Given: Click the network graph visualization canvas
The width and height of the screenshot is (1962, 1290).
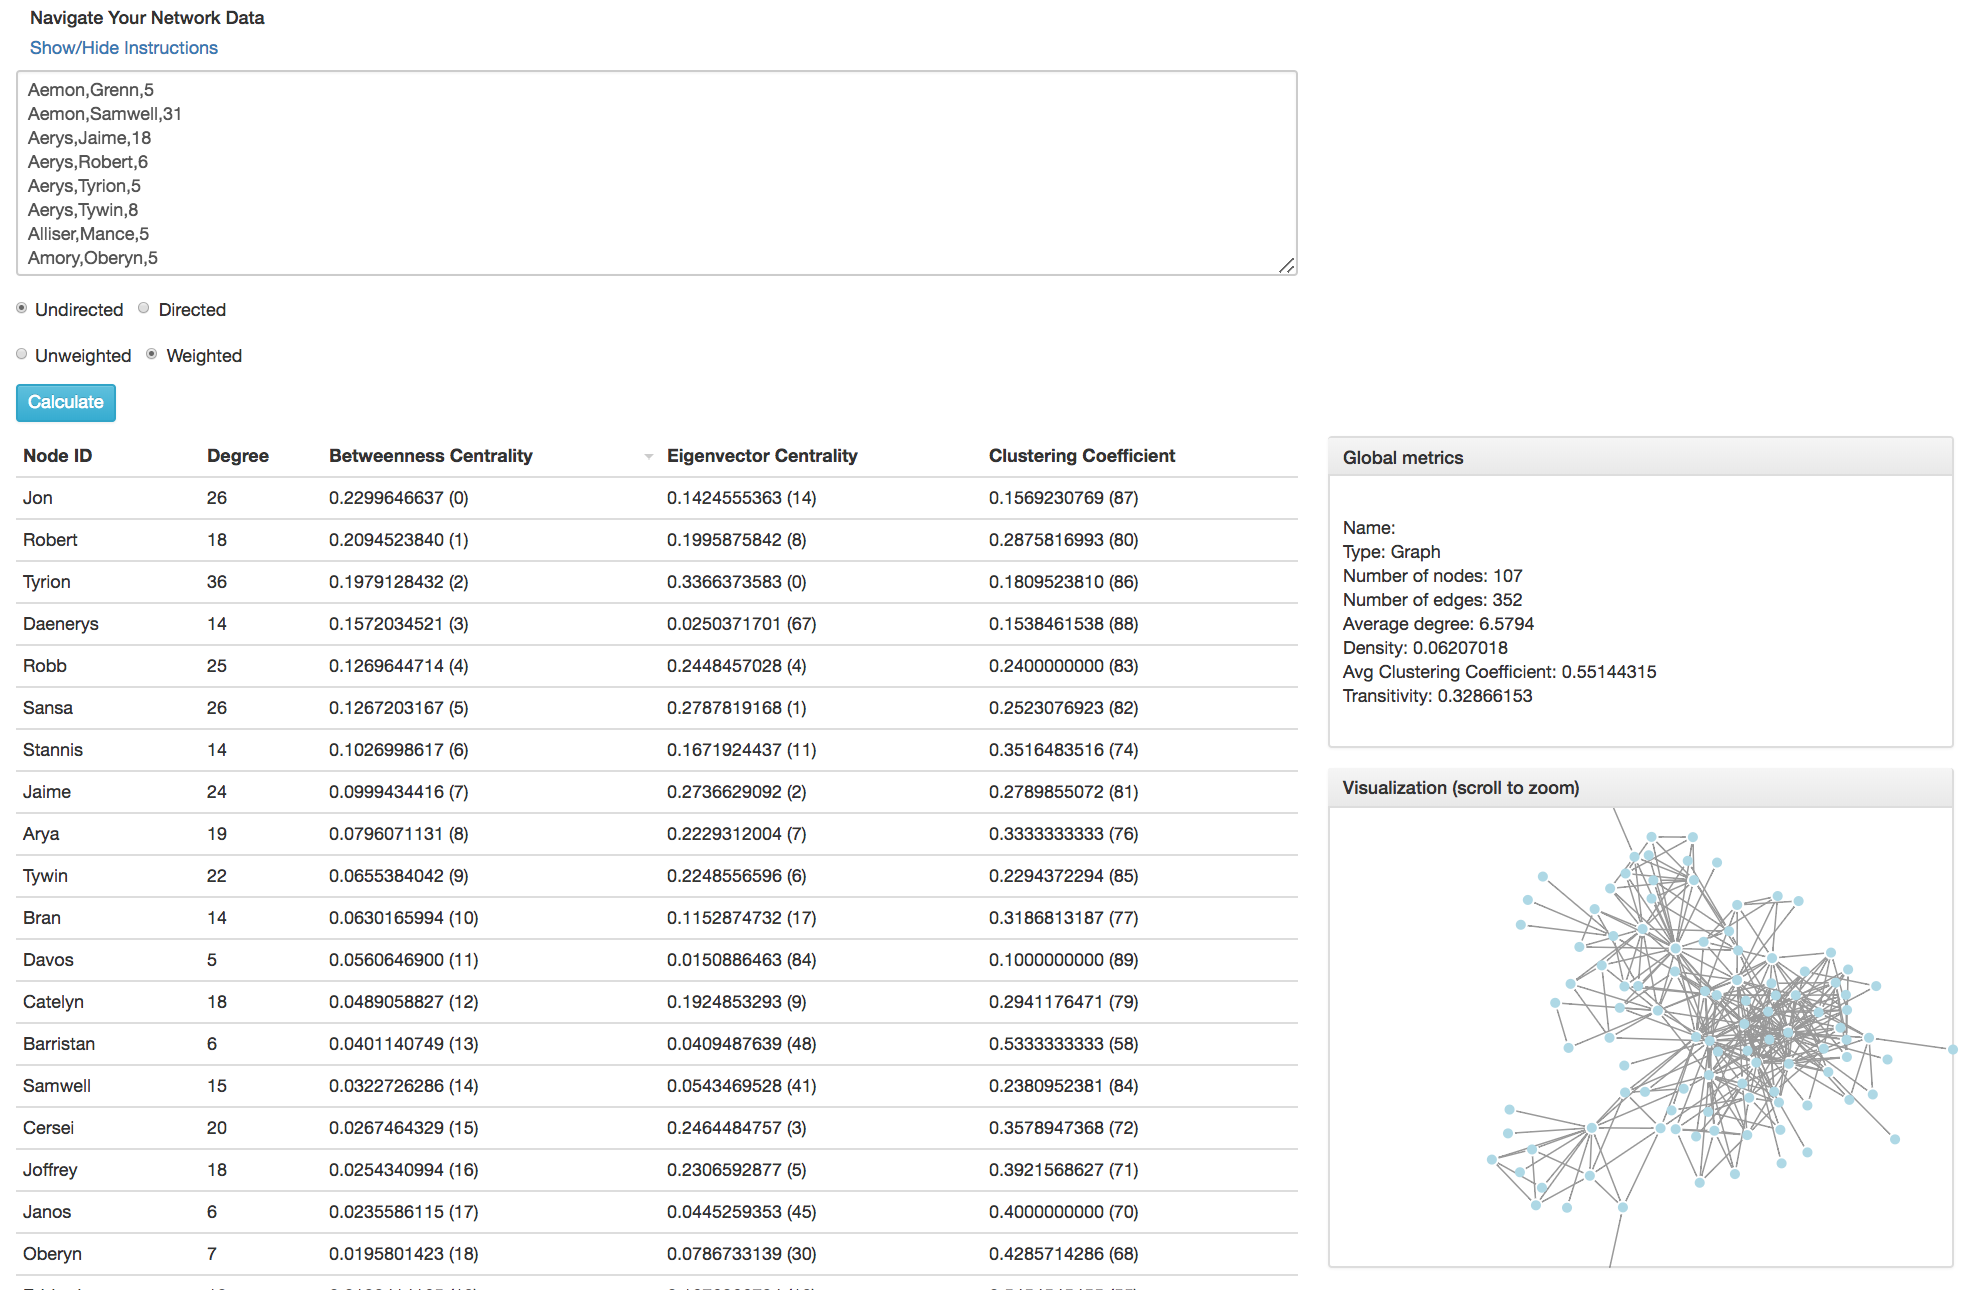Looking at the screenshot, I should tap(1639, 1036).
